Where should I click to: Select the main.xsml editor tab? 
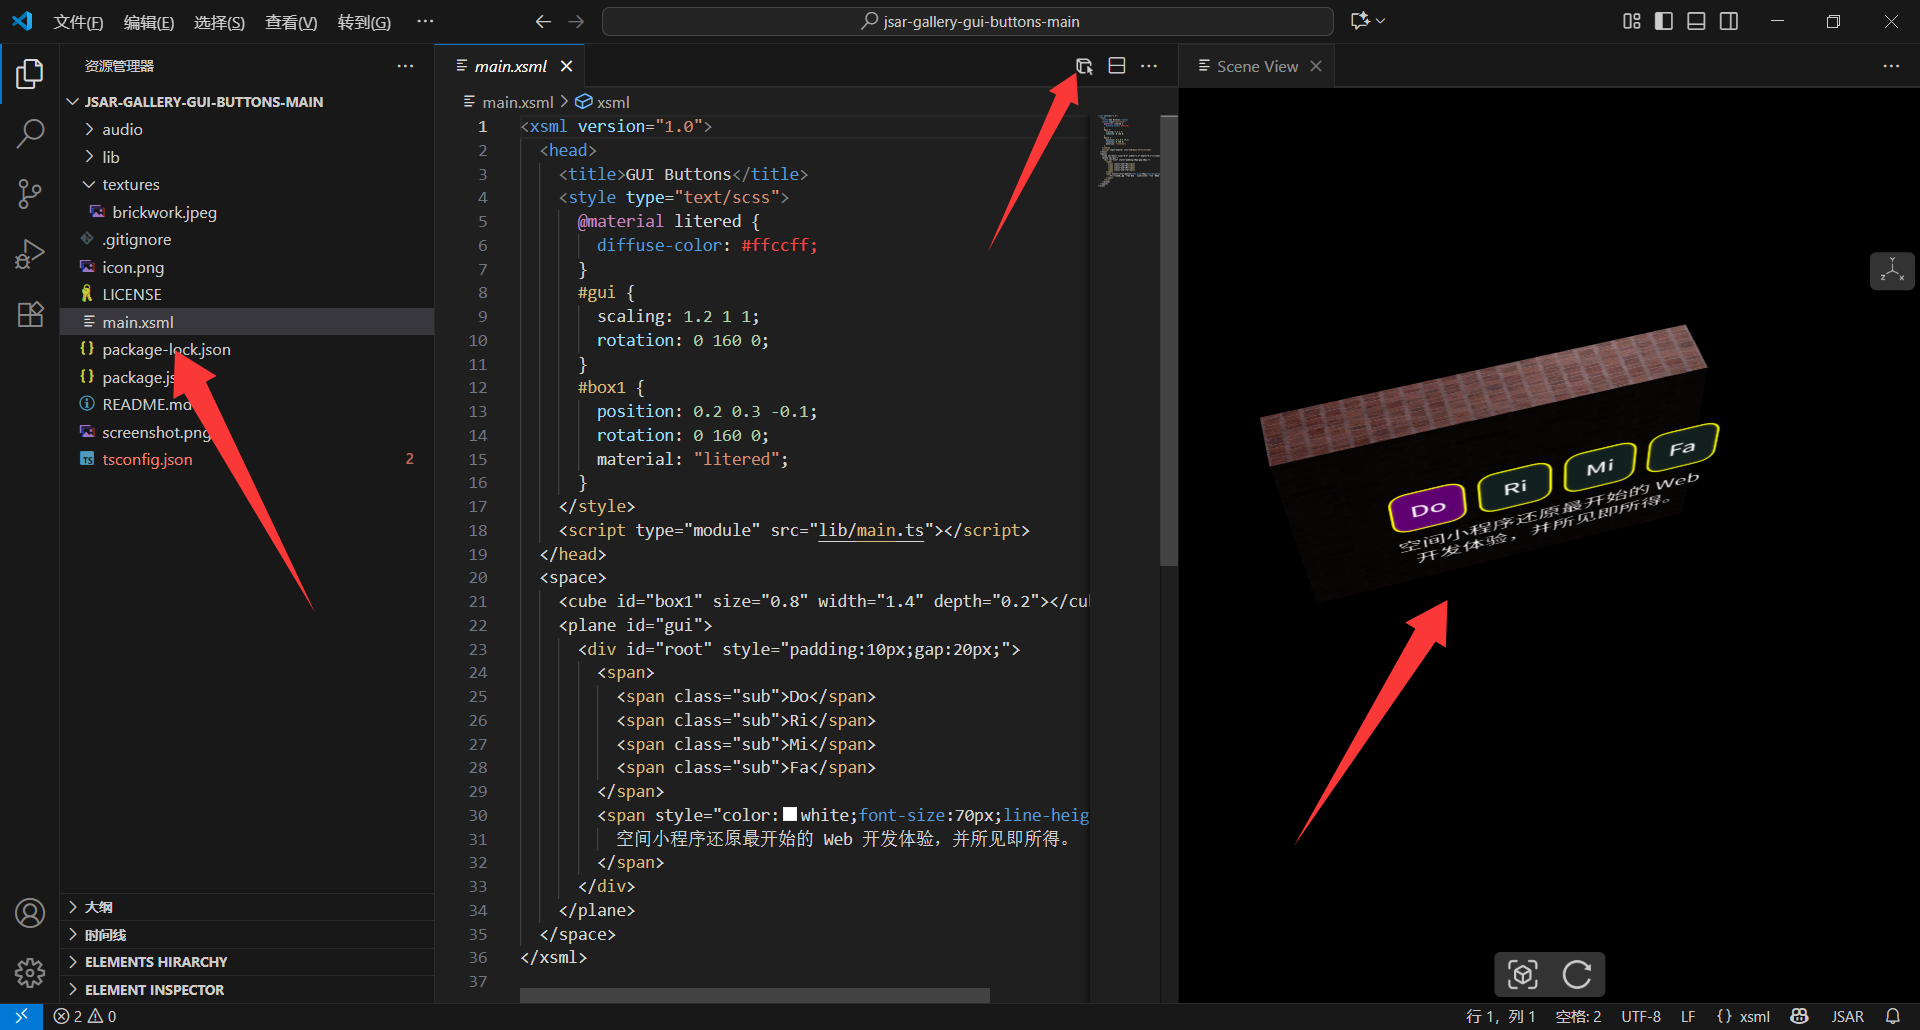pyautogui.click(x=510, y=66)
